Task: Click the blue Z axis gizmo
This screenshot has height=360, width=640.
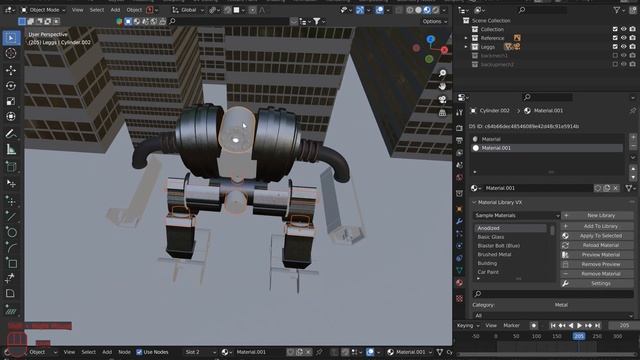Action: point(431,40)
